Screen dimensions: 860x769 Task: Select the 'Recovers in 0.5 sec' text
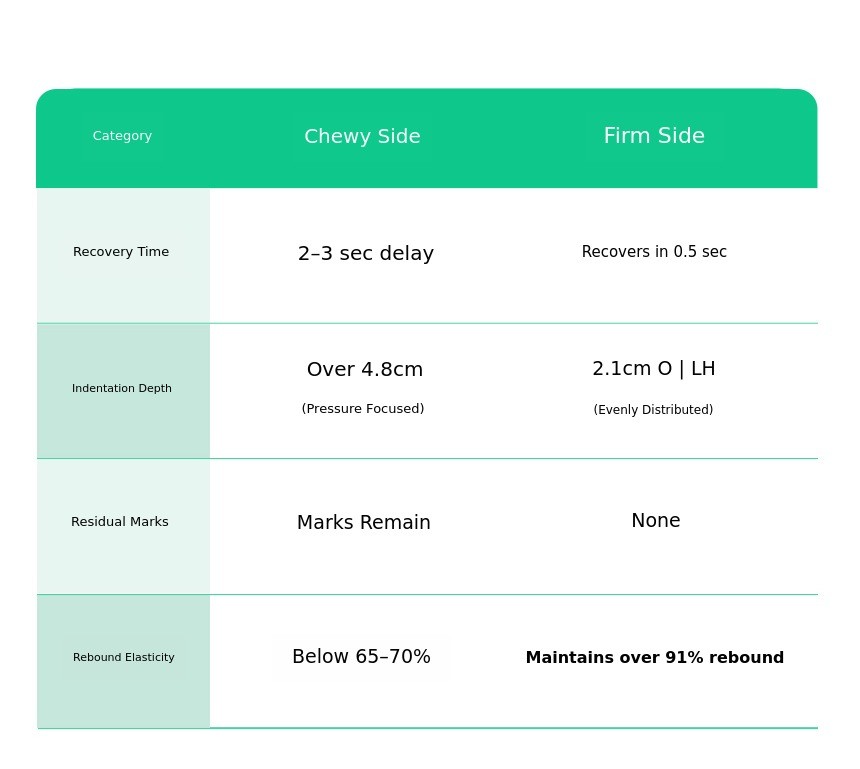tap(654, 252)
